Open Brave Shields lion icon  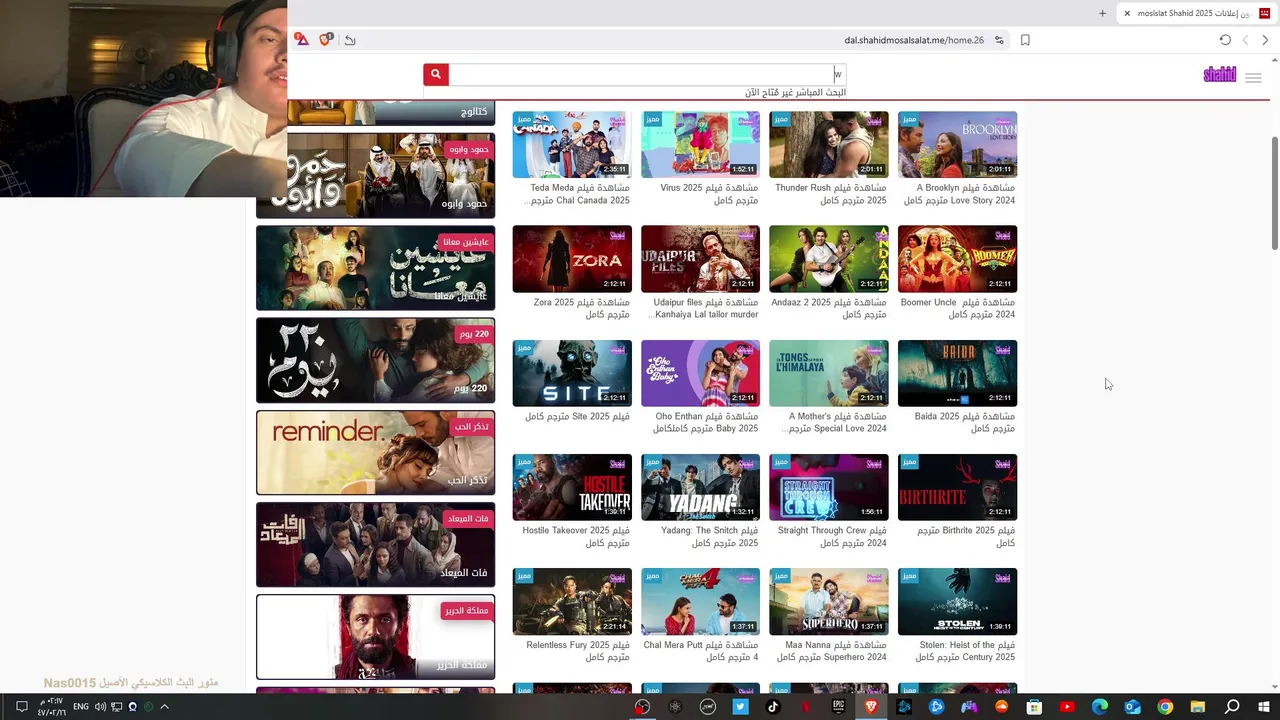(325, 40)
